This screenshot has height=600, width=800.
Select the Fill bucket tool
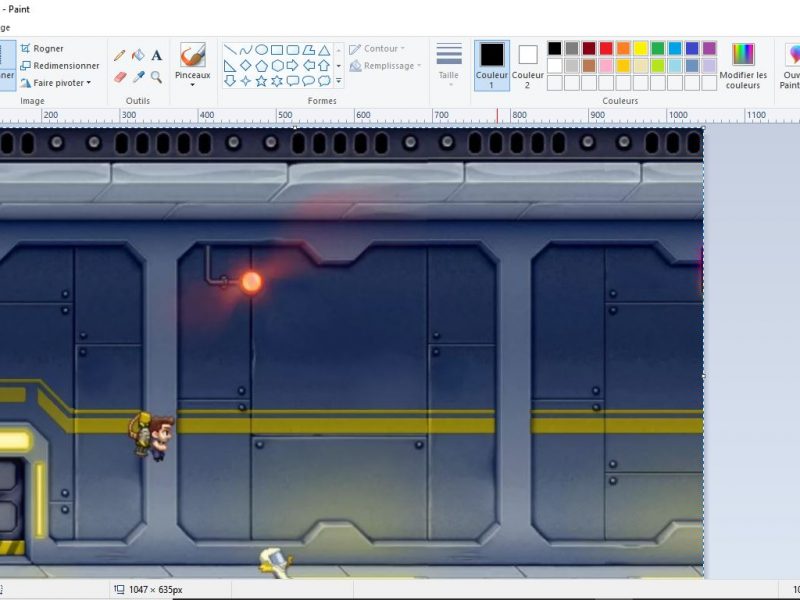[x=138, y=55]
